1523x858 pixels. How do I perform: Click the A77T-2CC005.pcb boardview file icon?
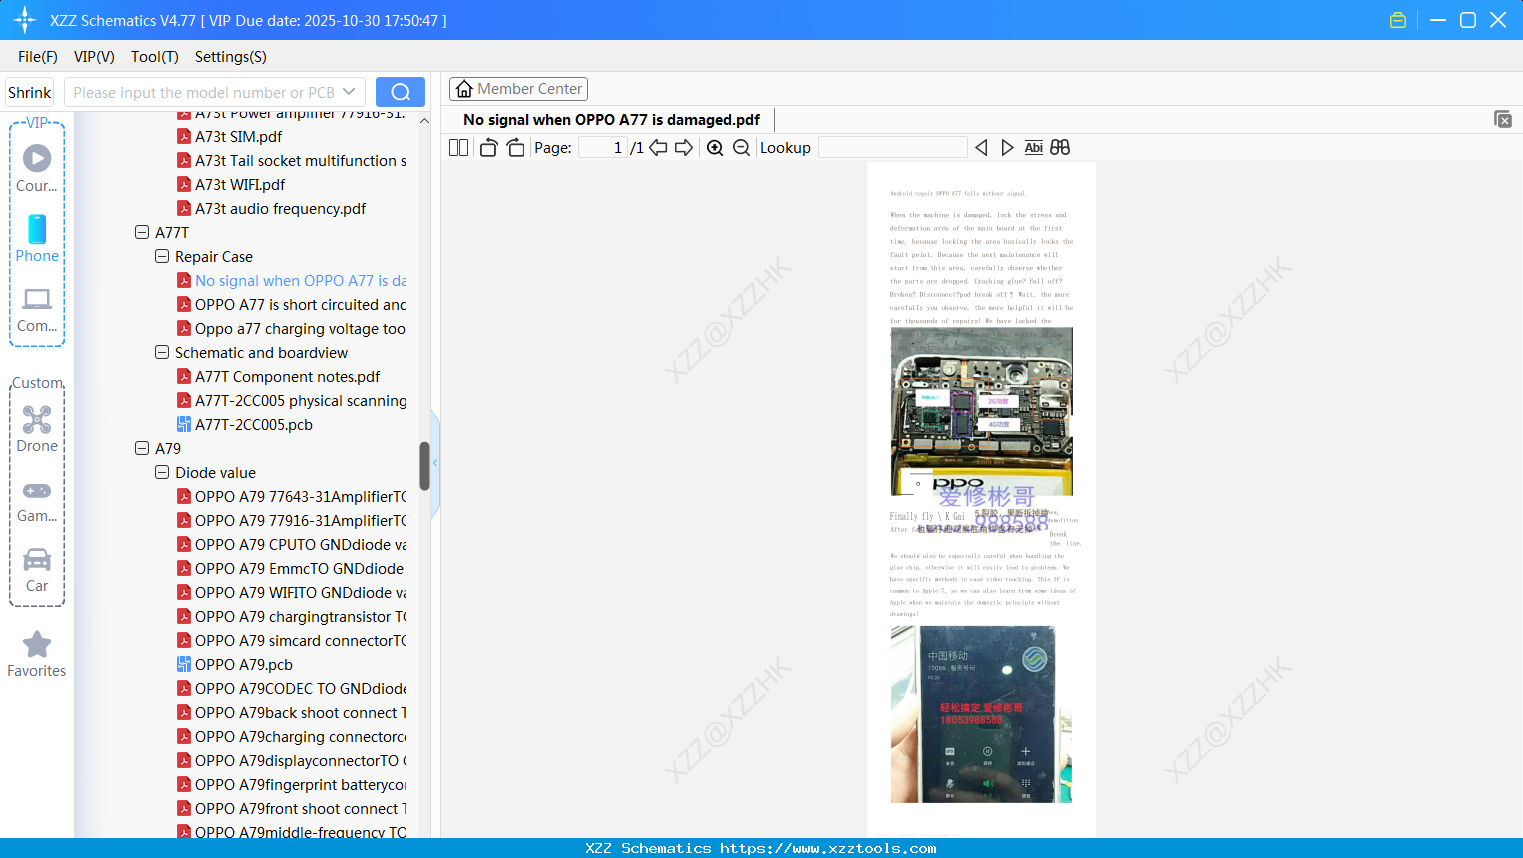(184, 424)
